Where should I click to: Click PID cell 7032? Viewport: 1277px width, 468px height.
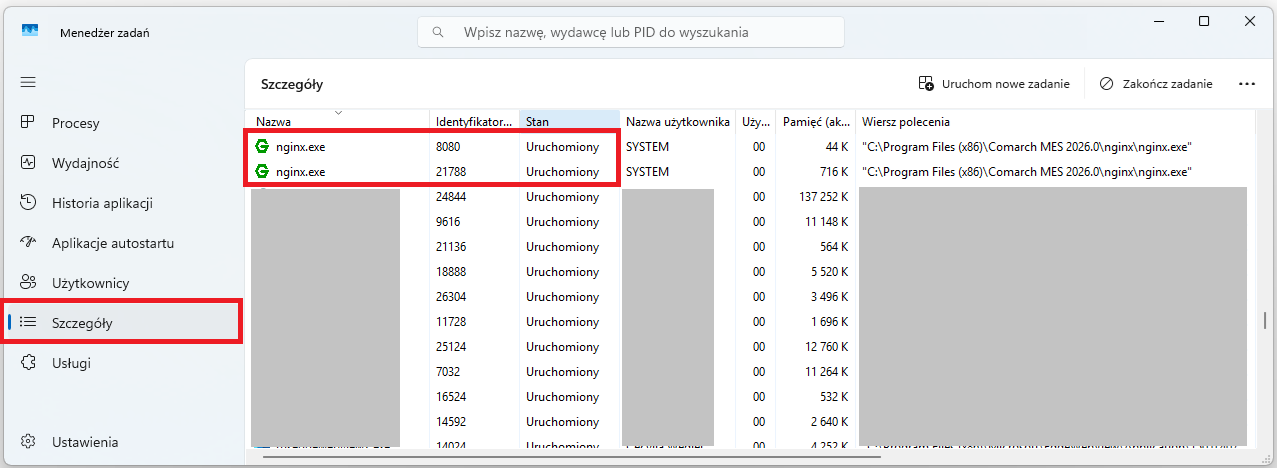448,372
